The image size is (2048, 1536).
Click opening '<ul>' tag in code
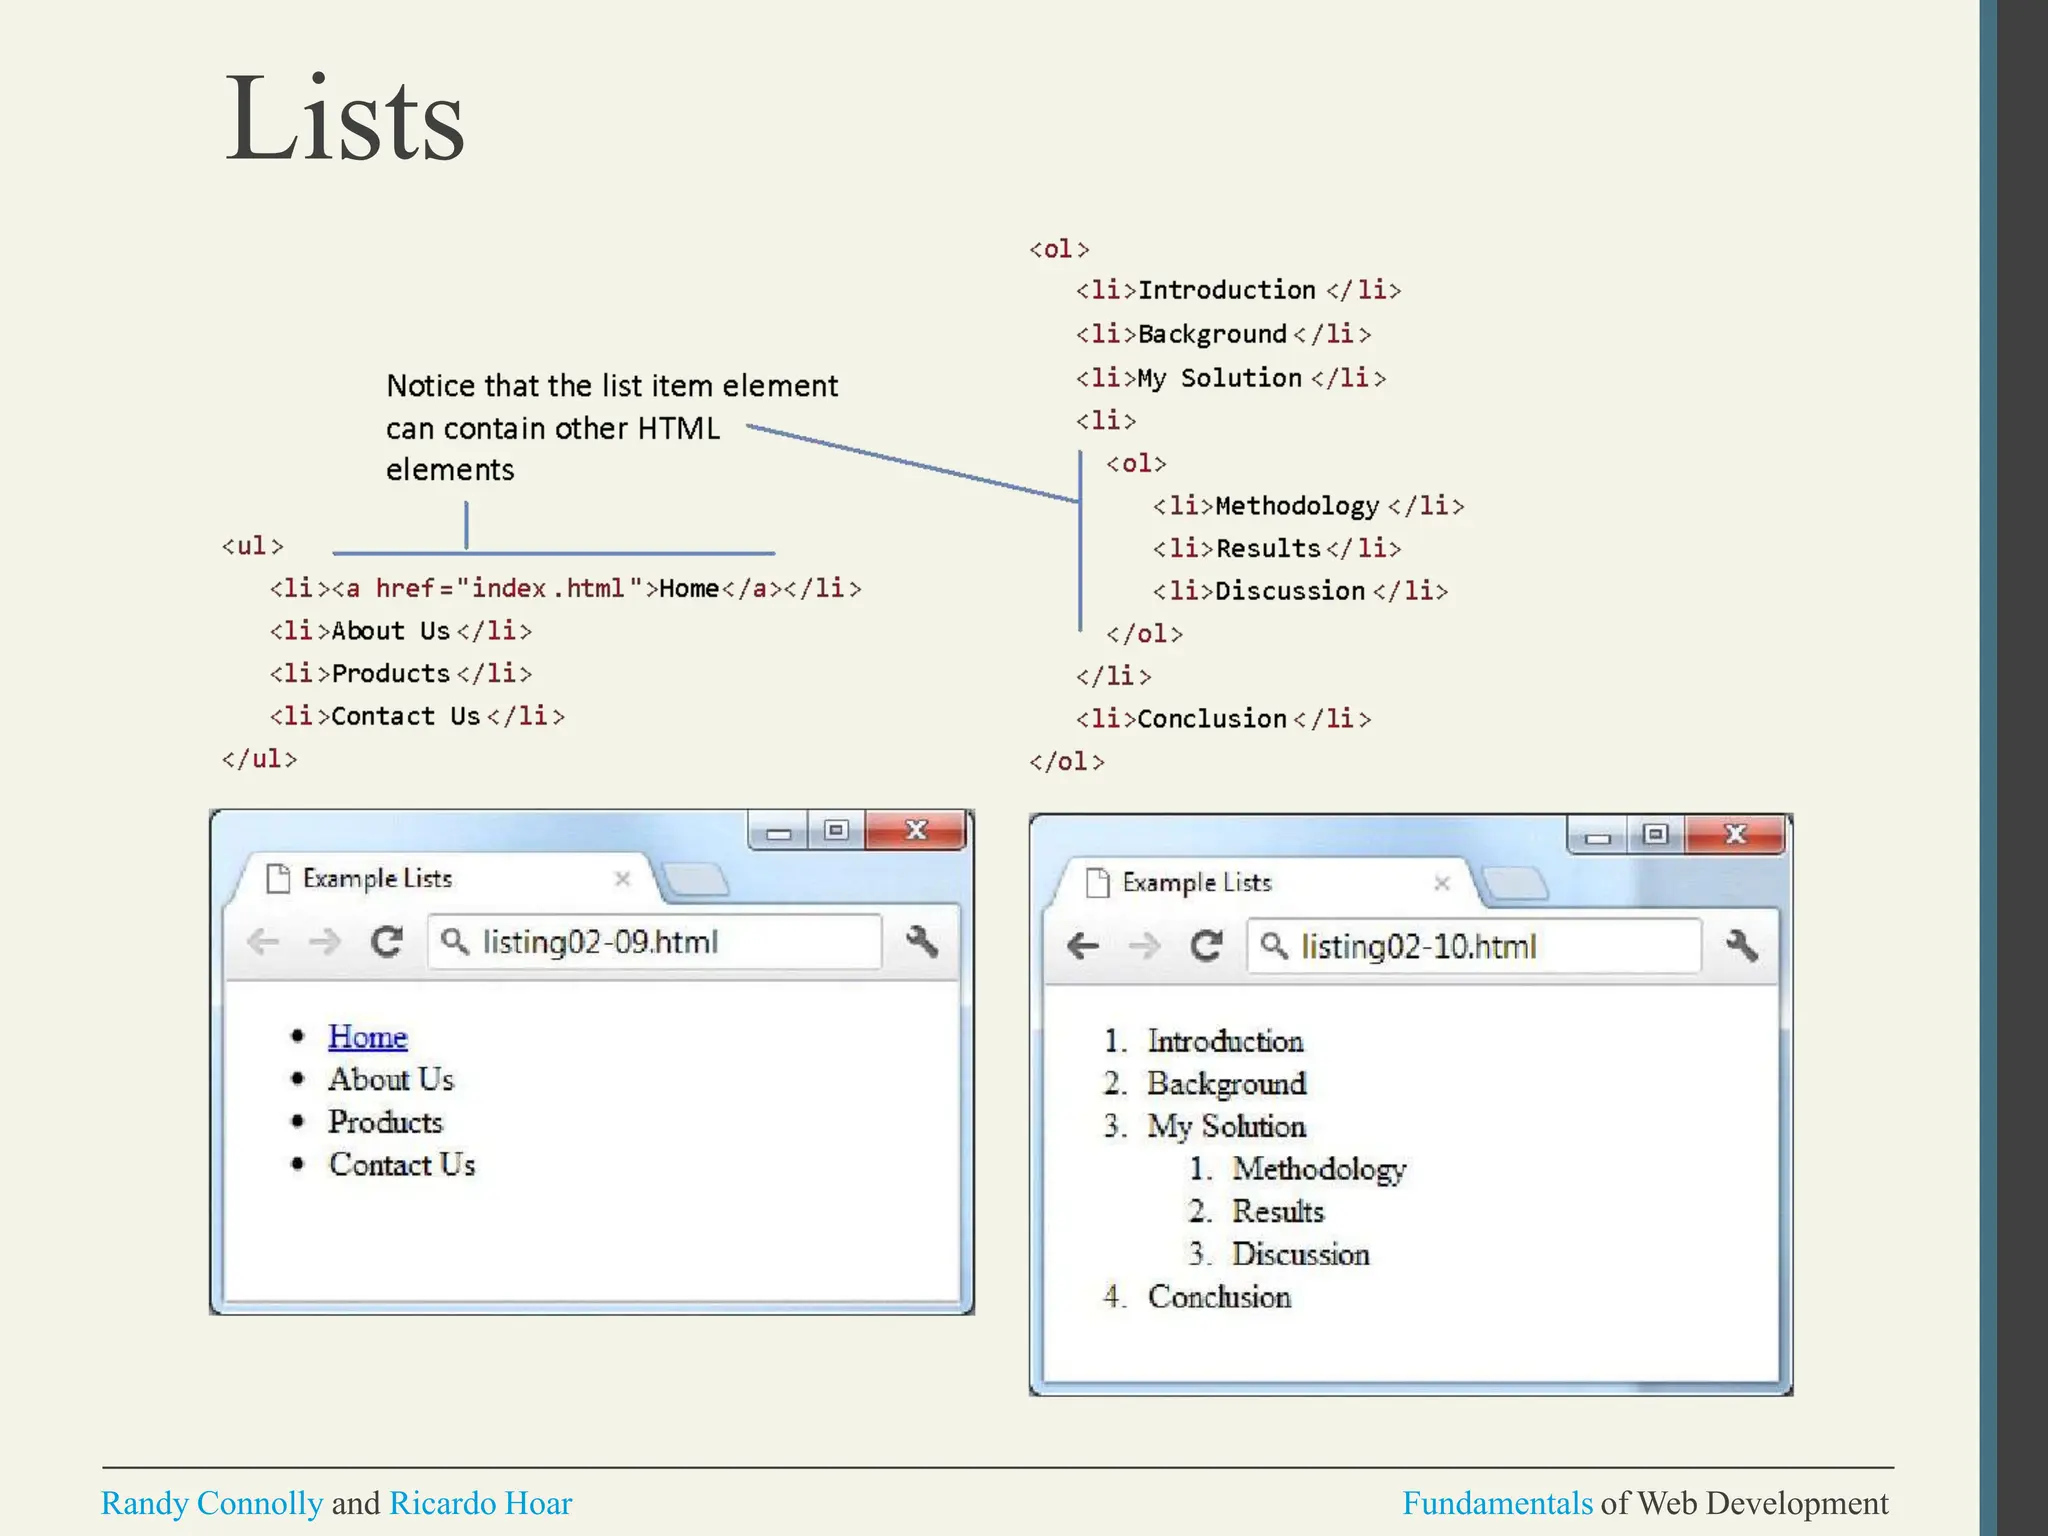tap(253, 546)
